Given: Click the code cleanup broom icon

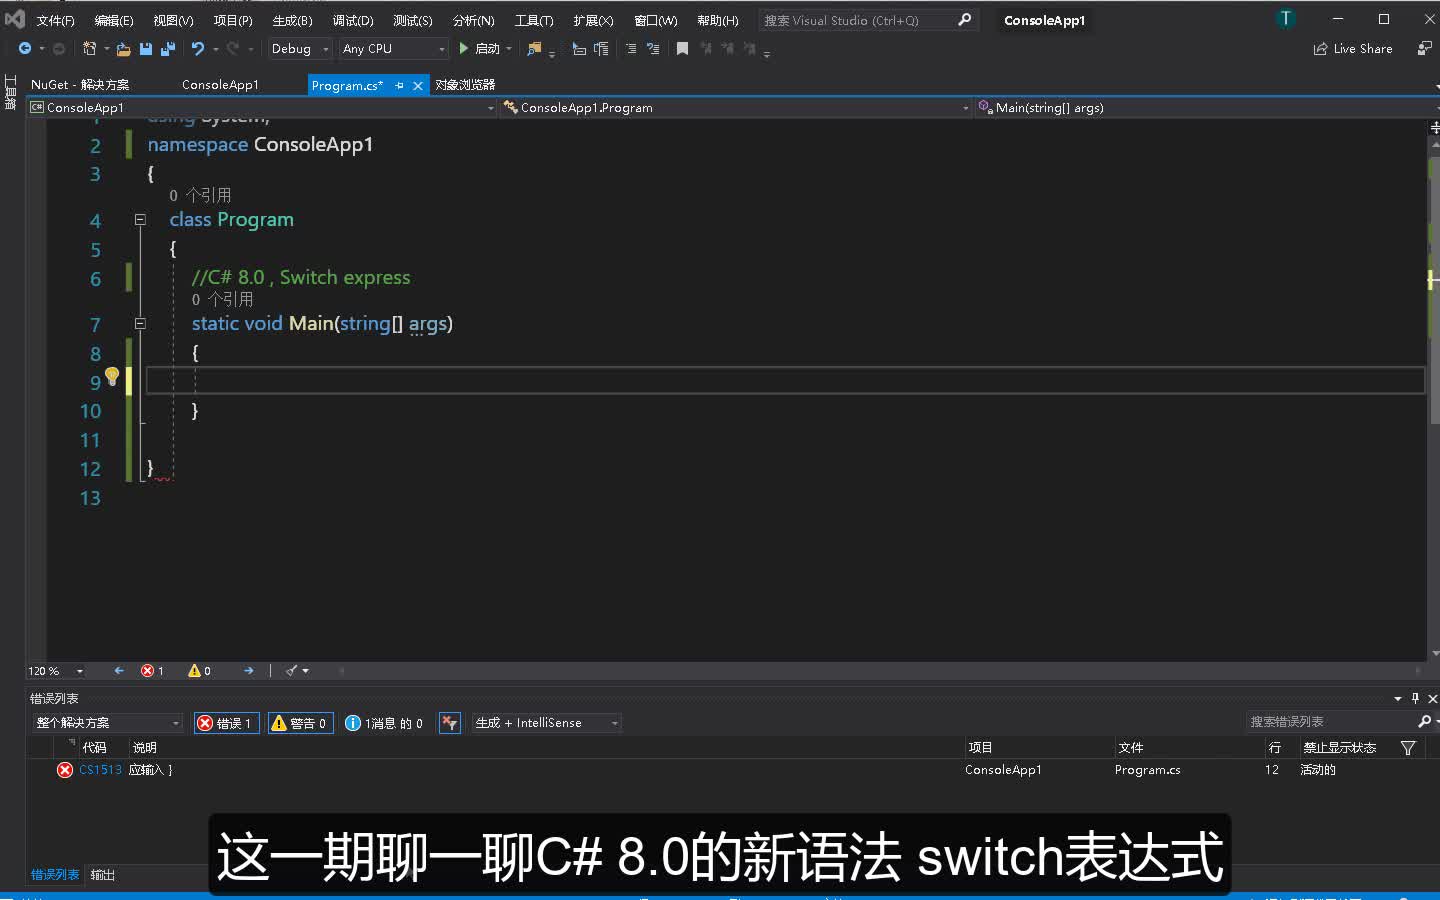Looking at the screenshot, I should [x=292, y=671].
